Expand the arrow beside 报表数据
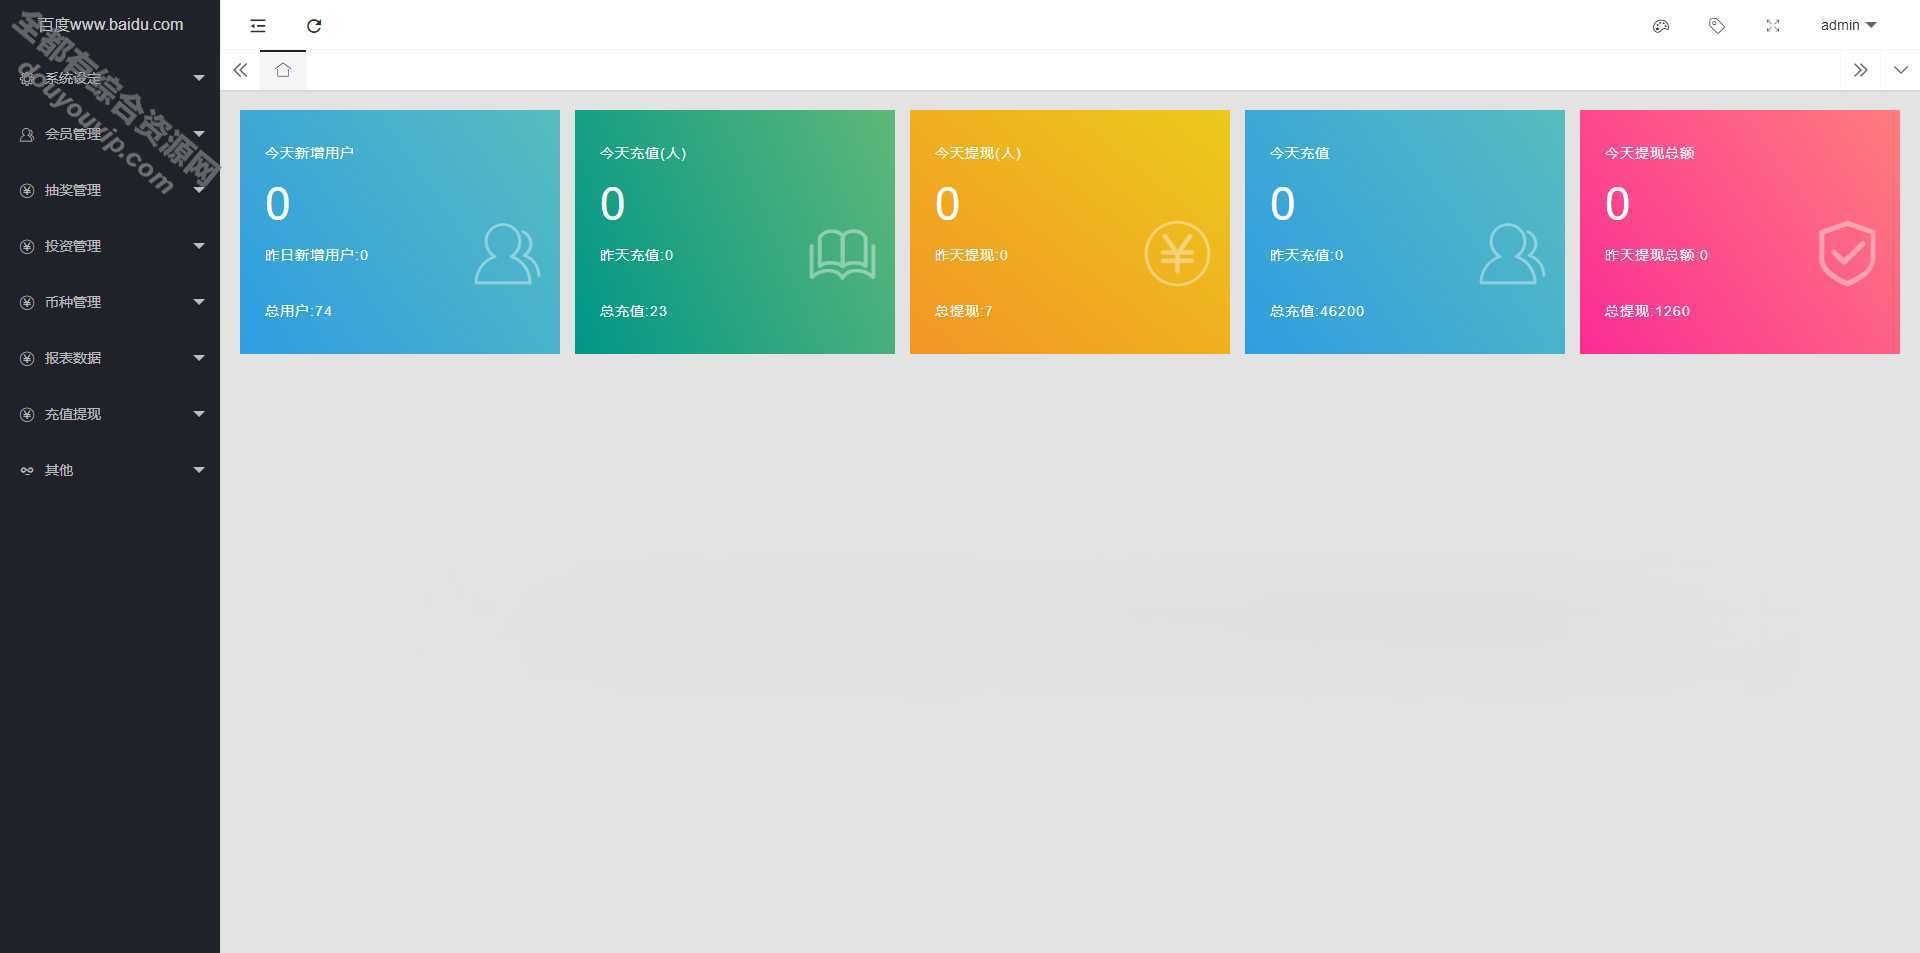This screenshot has width=1920, height=953. click(x=199, y=358)
